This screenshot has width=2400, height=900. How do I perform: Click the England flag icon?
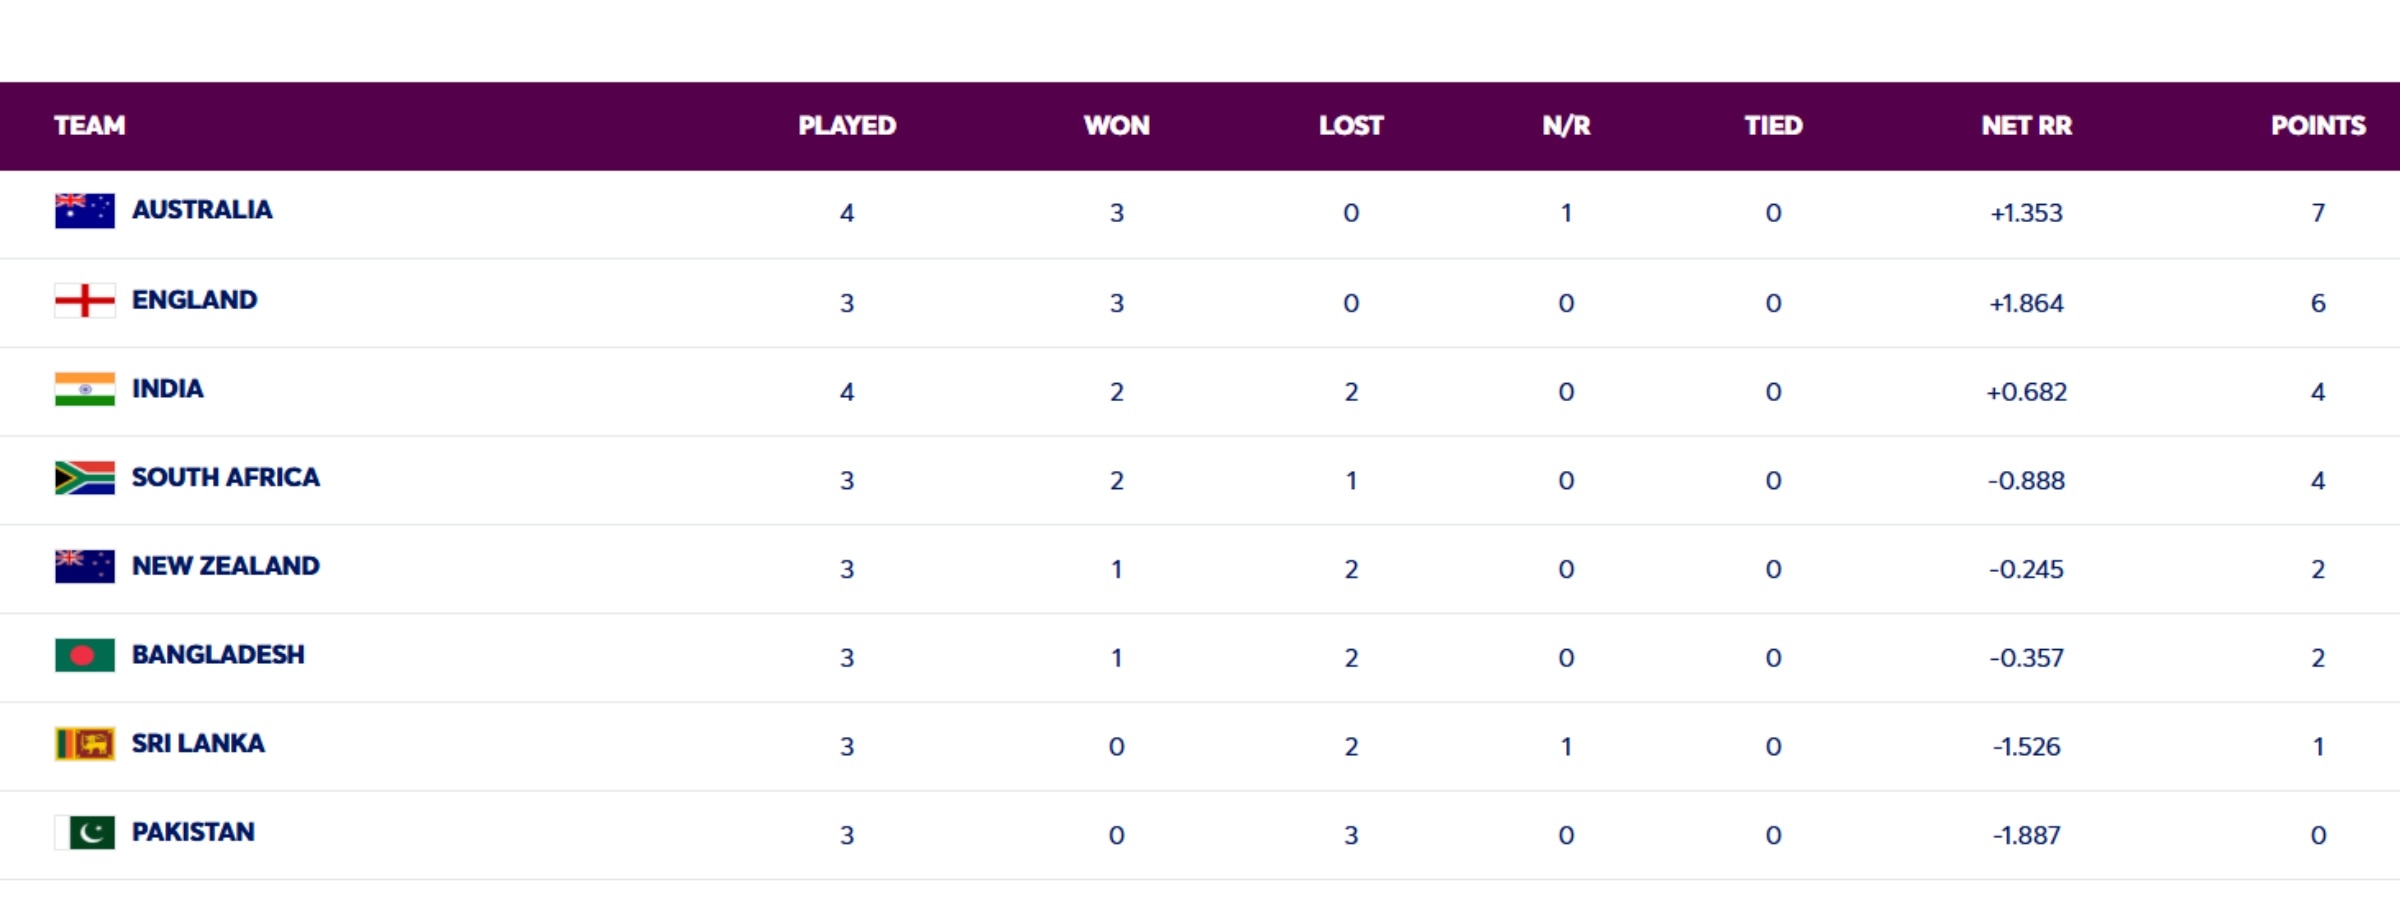[85, 300]
